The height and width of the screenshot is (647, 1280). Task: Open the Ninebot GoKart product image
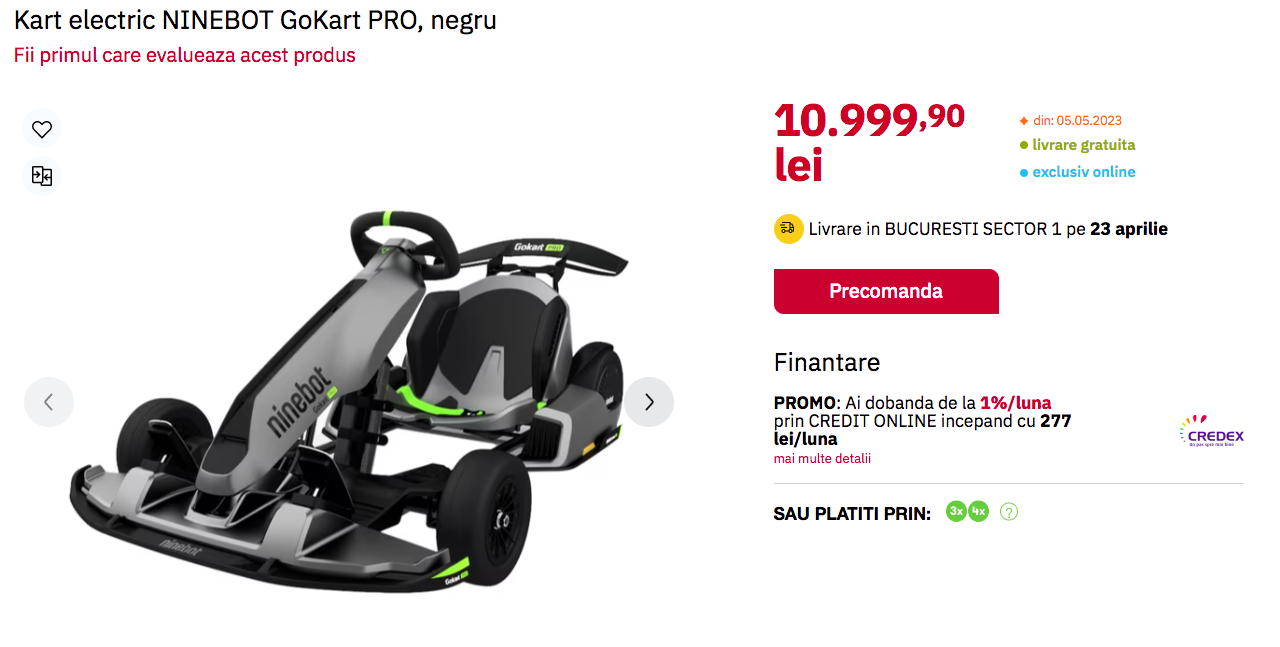coord(349,400)
